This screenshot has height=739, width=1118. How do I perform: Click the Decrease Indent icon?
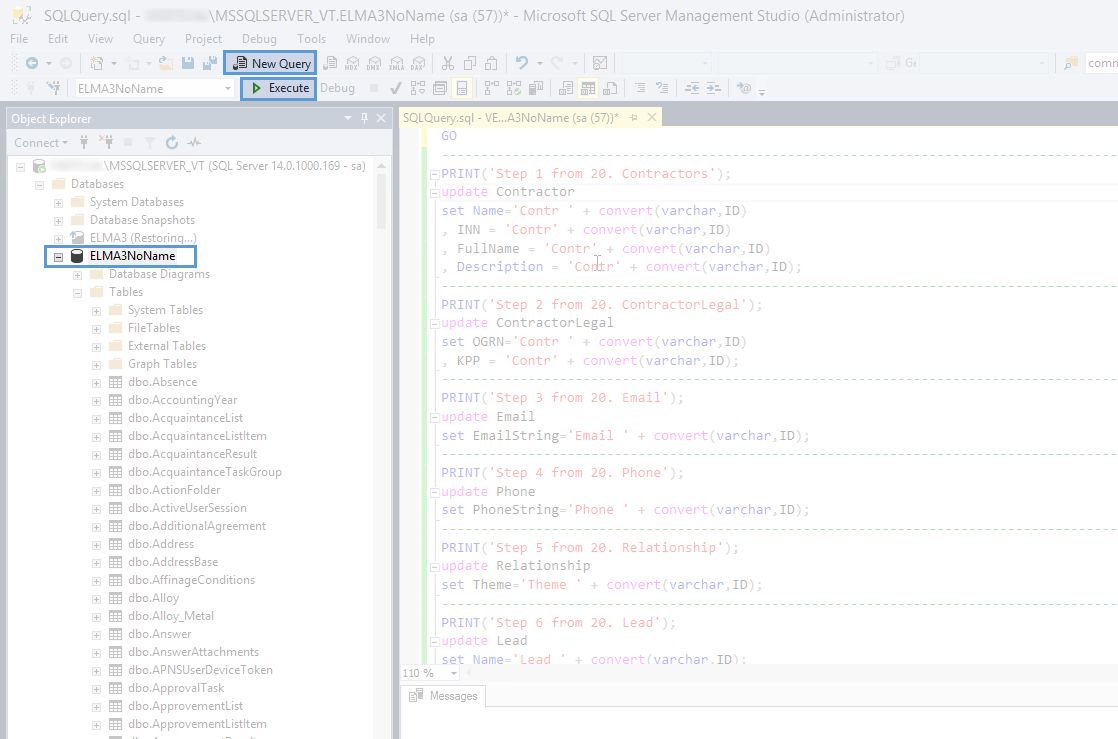click(692, 88)
